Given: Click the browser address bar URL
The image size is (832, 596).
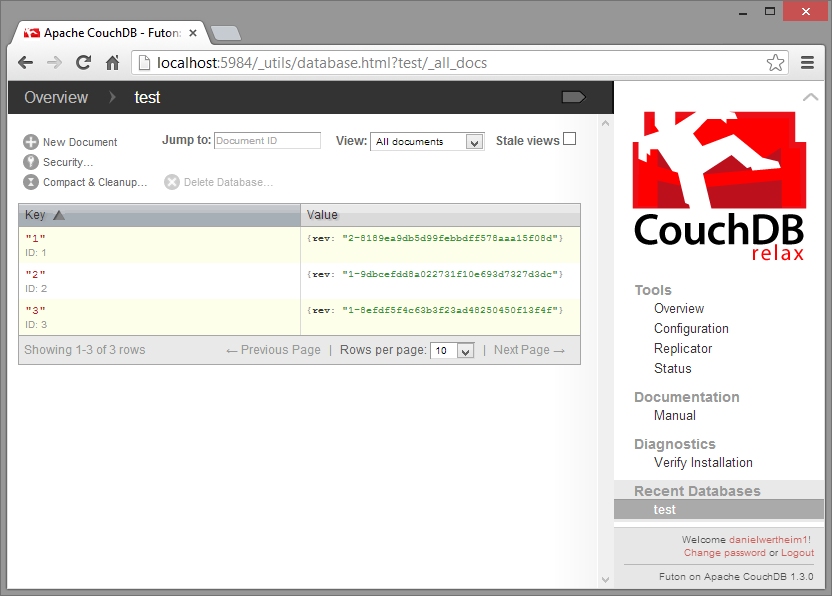Looking at the screenshot, I should tap(322, 63).
